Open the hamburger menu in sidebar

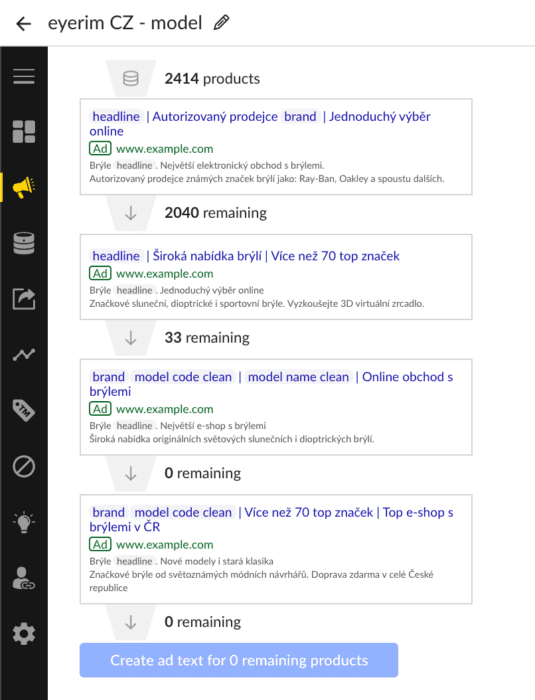(x=24, y=76)
